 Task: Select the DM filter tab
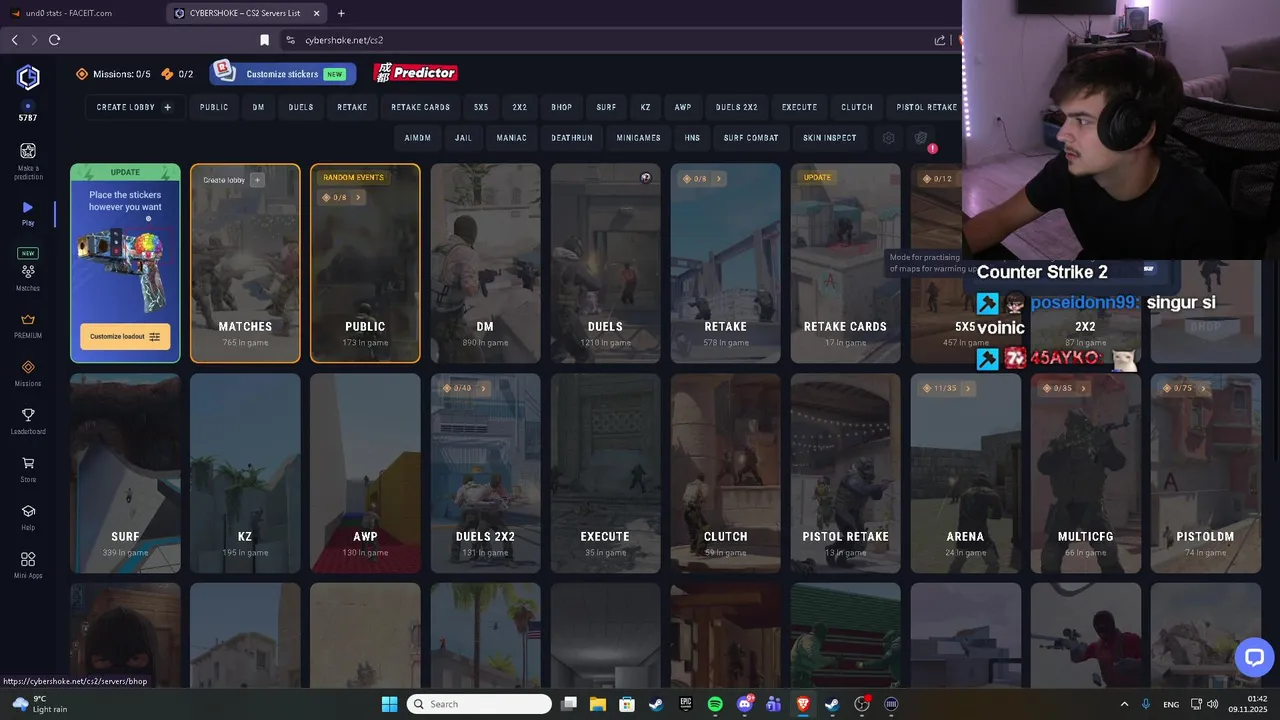click(259, 107)
